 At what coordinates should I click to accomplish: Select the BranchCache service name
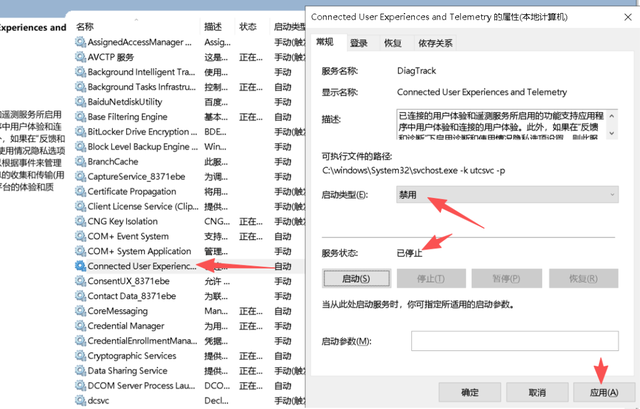click(113, 162)
